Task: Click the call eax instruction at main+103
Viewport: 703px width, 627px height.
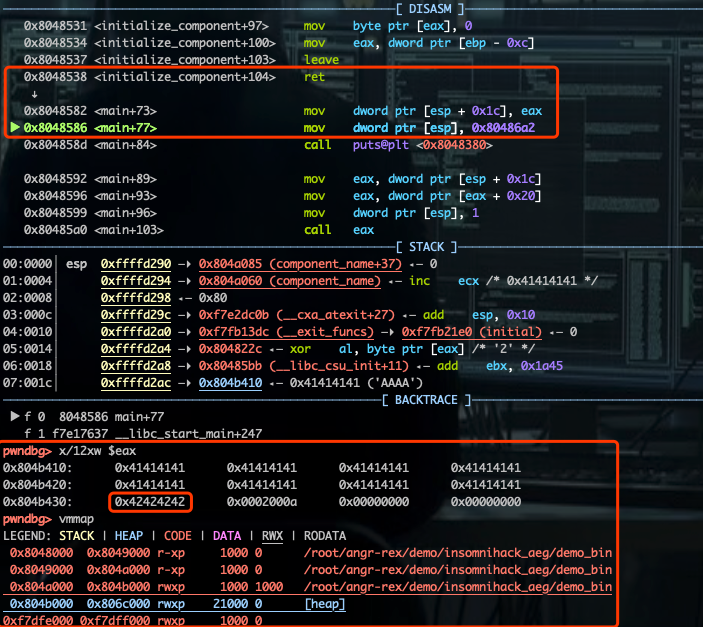Action: coord(339,230)
